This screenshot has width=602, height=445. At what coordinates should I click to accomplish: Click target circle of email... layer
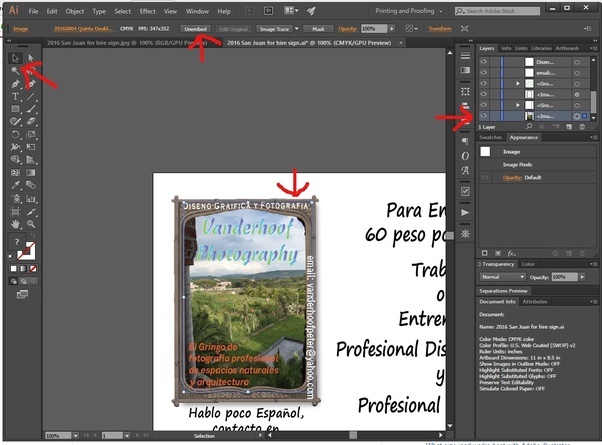click(x=577, y=73)
